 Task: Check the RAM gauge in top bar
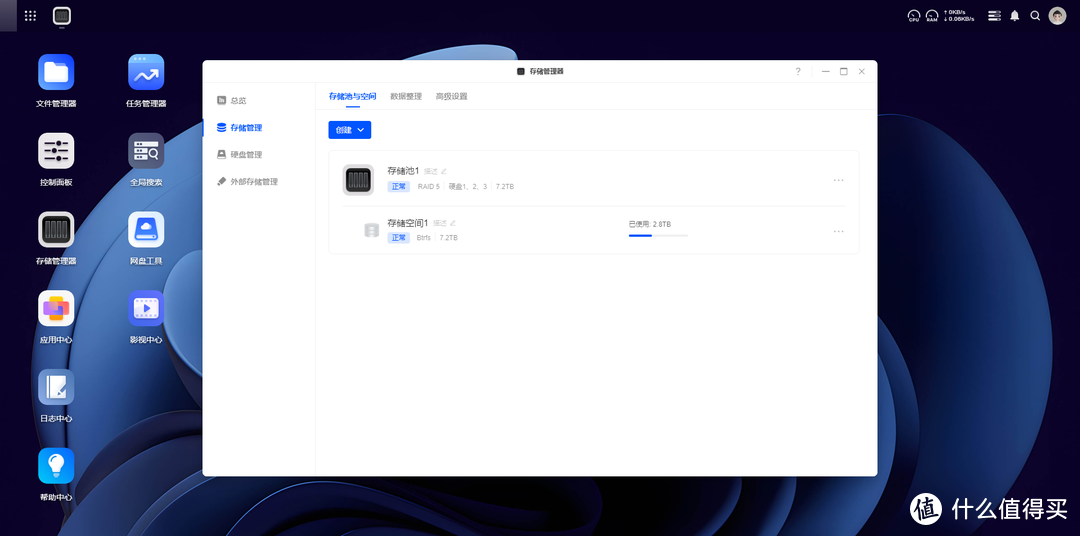tap(932, 15)
